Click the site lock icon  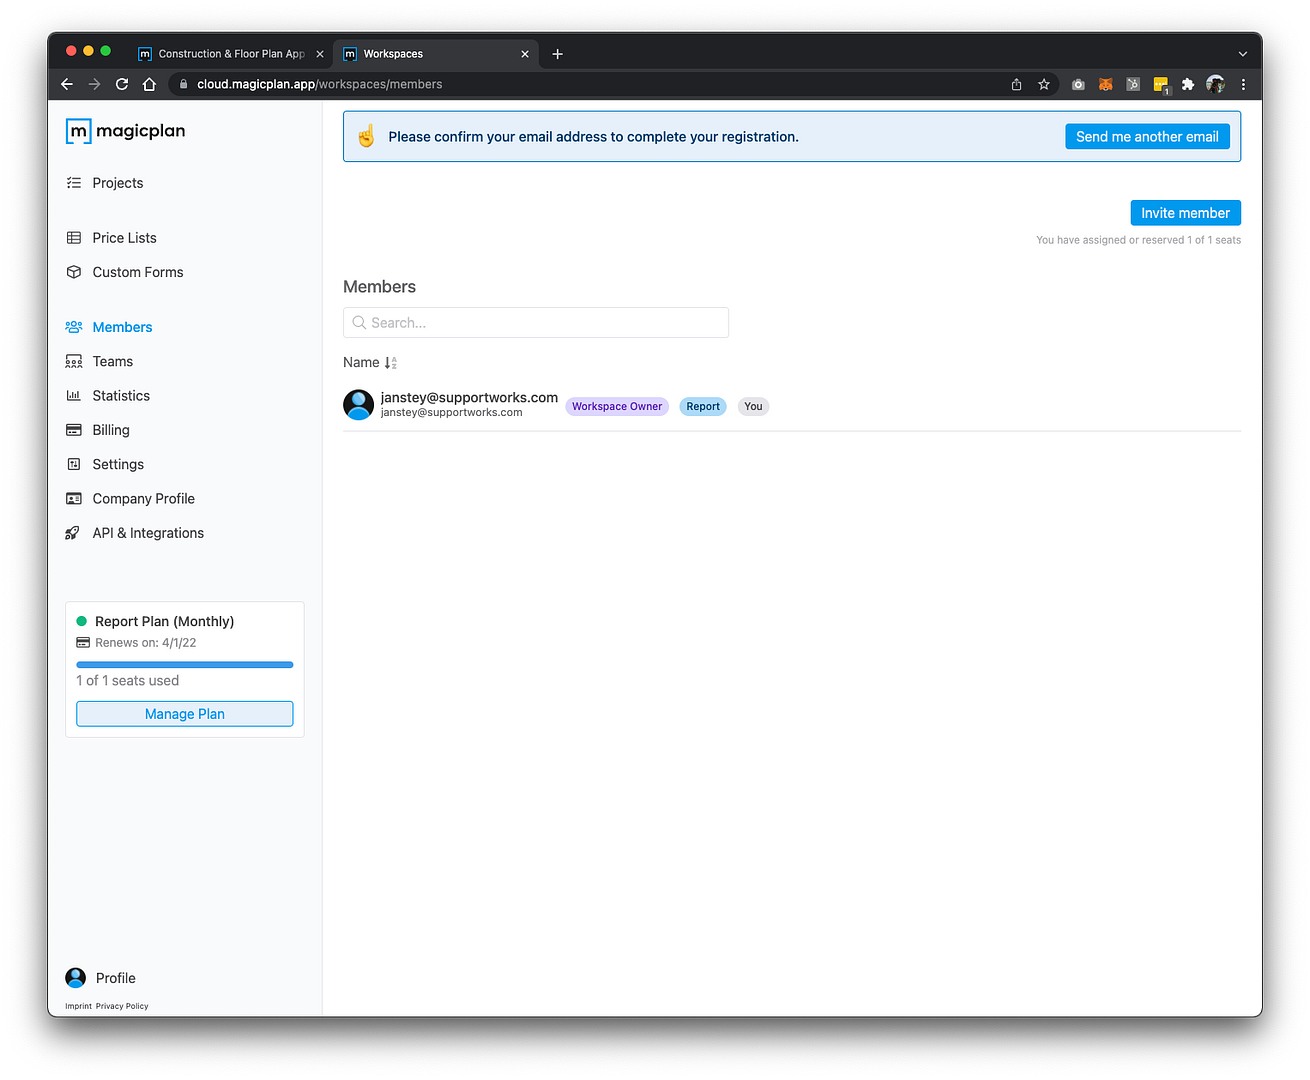click(x=183, y=84)
